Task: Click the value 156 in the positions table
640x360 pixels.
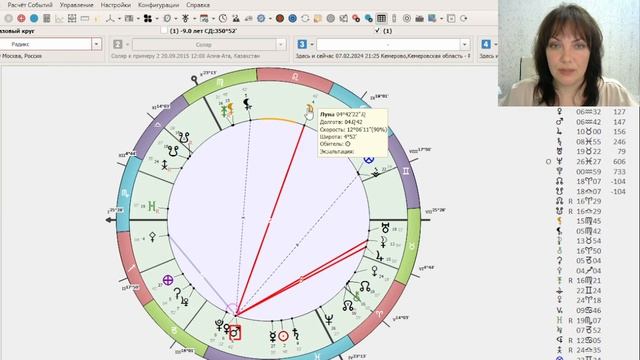Action: point(619,131)
